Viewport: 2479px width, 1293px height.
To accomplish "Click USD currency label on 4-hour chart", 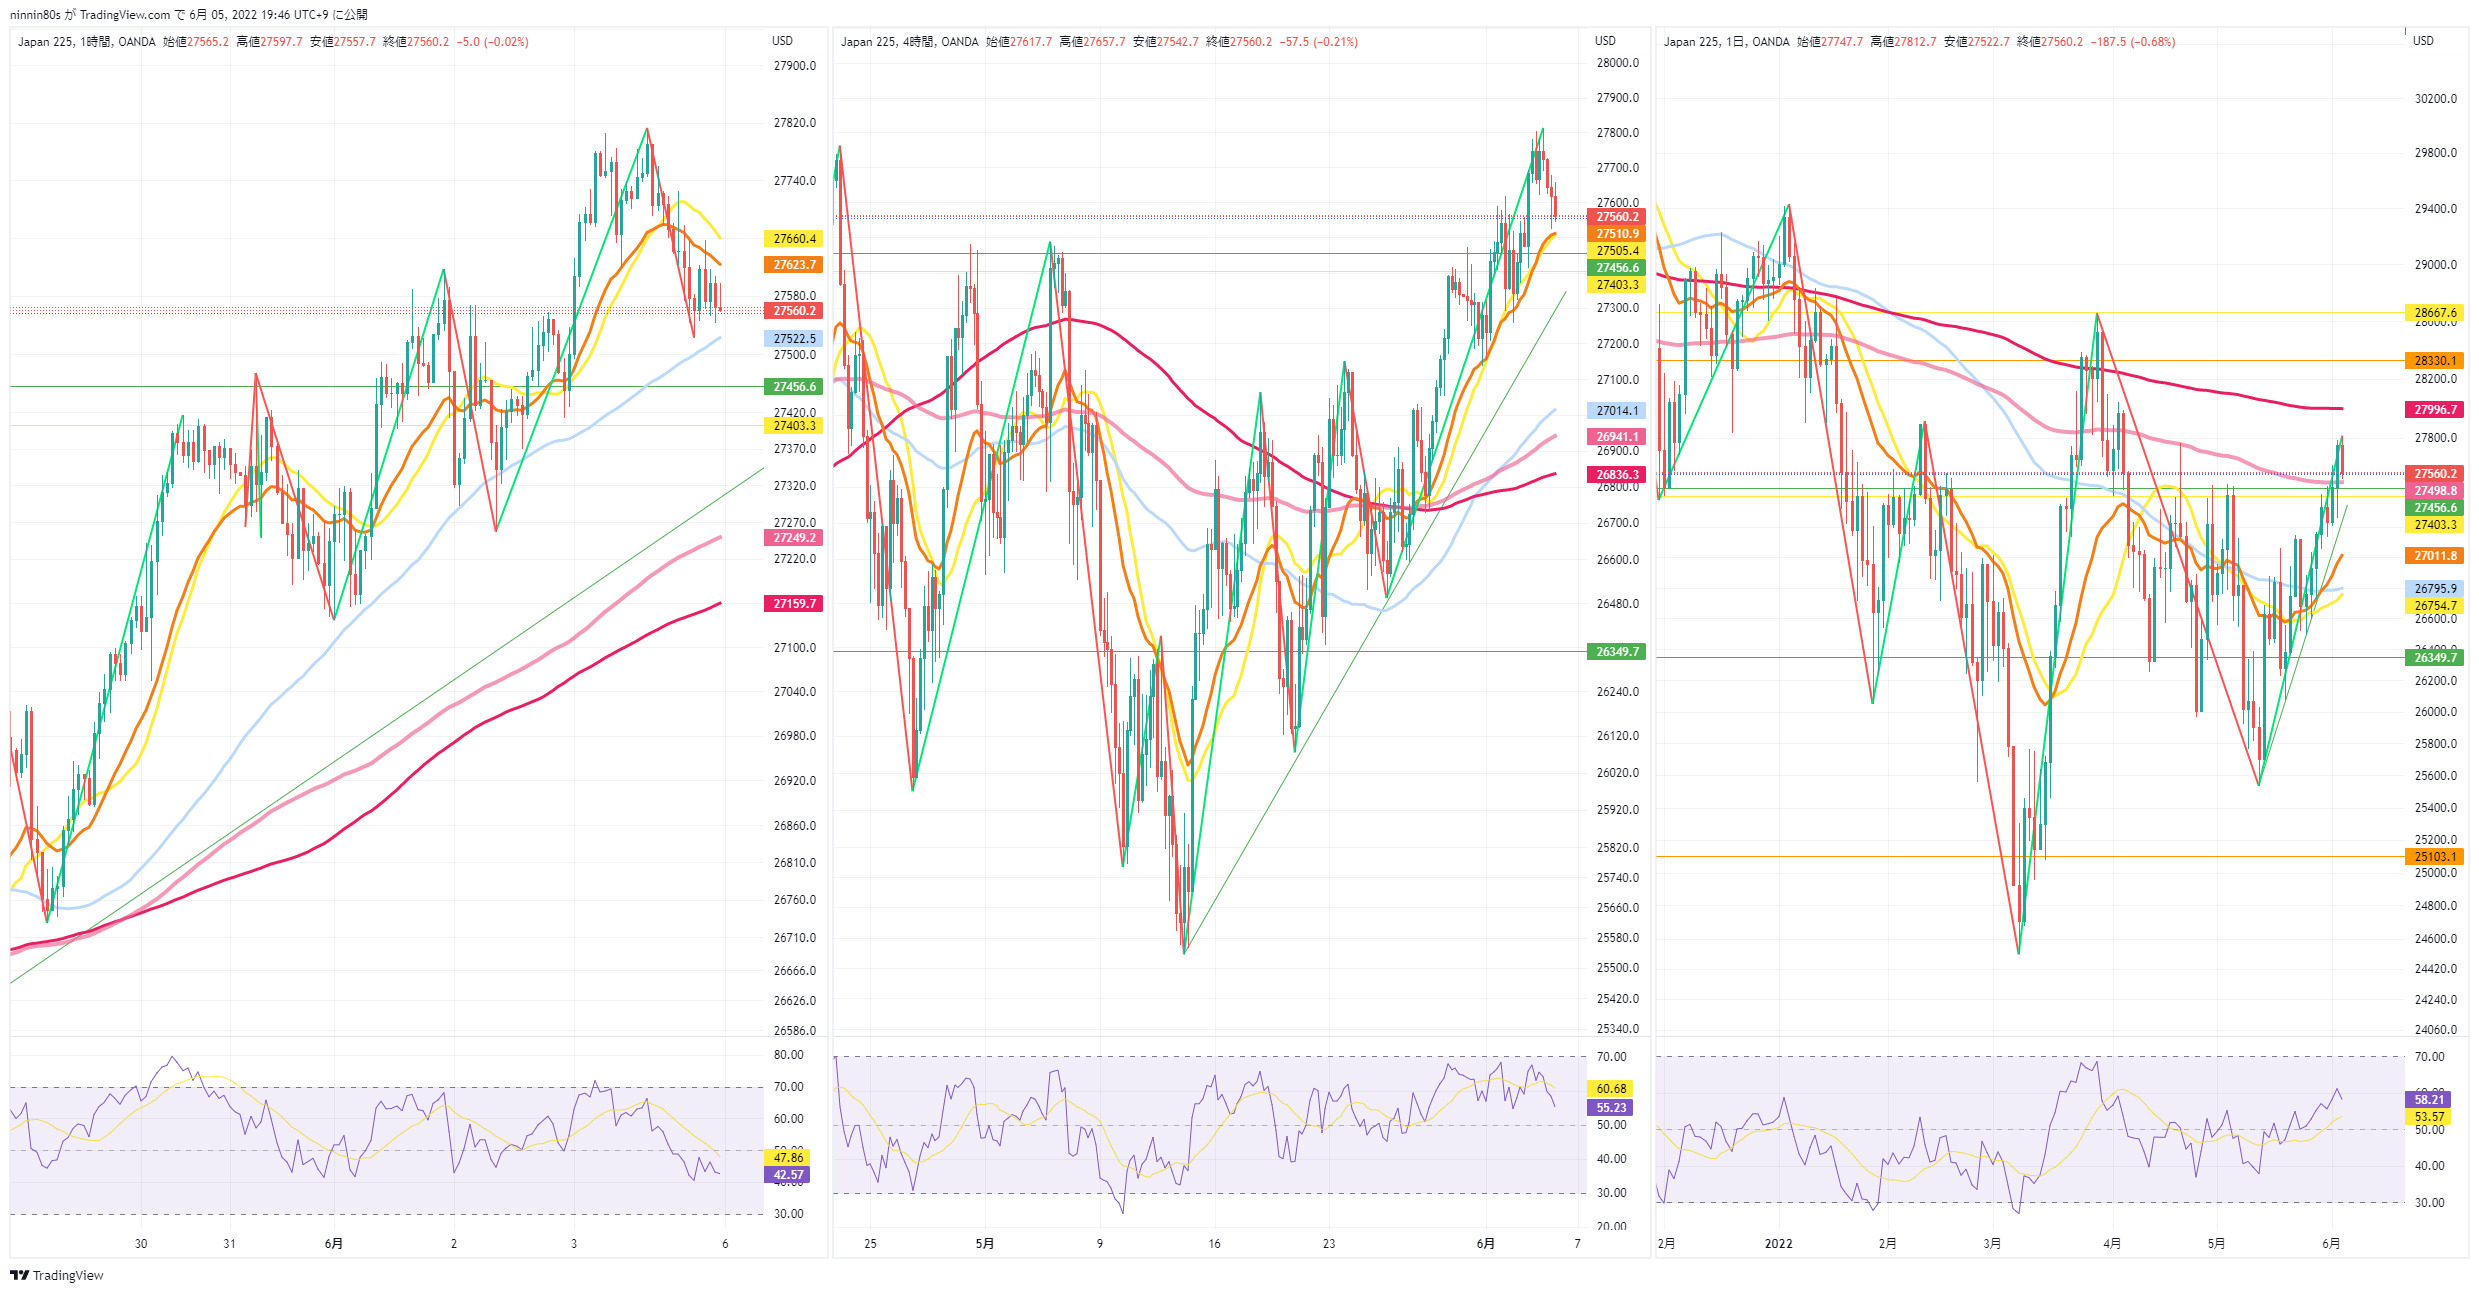I will [1605, 41].
